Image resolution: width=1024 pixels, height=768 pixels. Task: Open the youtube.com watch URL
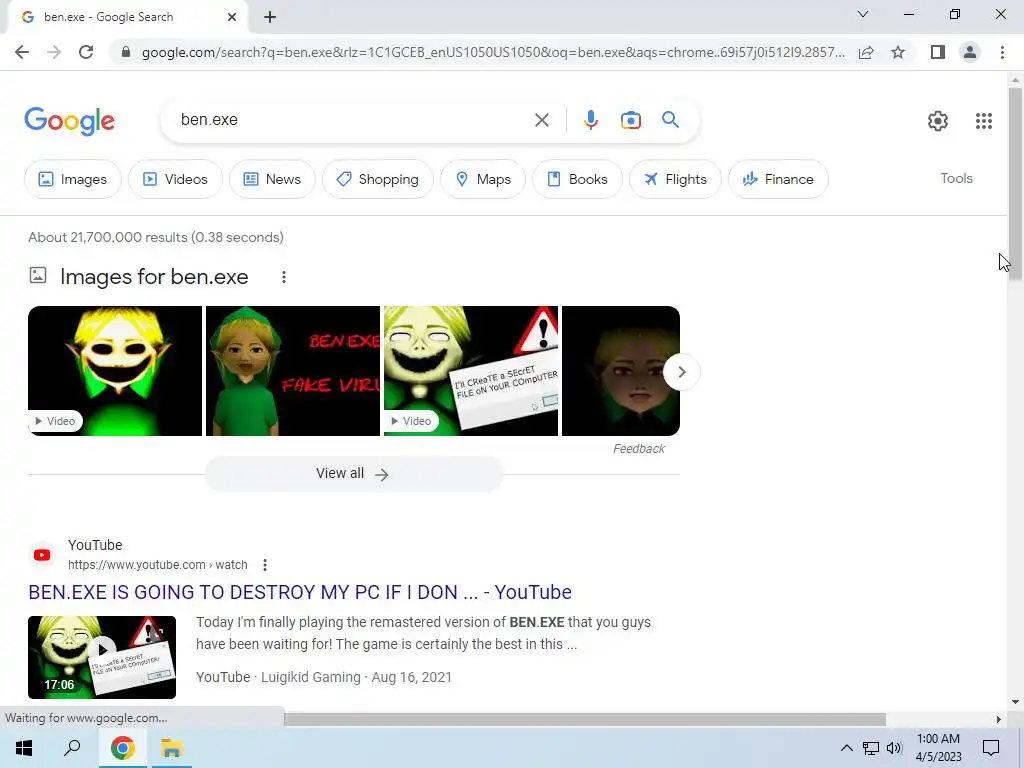pos(157,565)
